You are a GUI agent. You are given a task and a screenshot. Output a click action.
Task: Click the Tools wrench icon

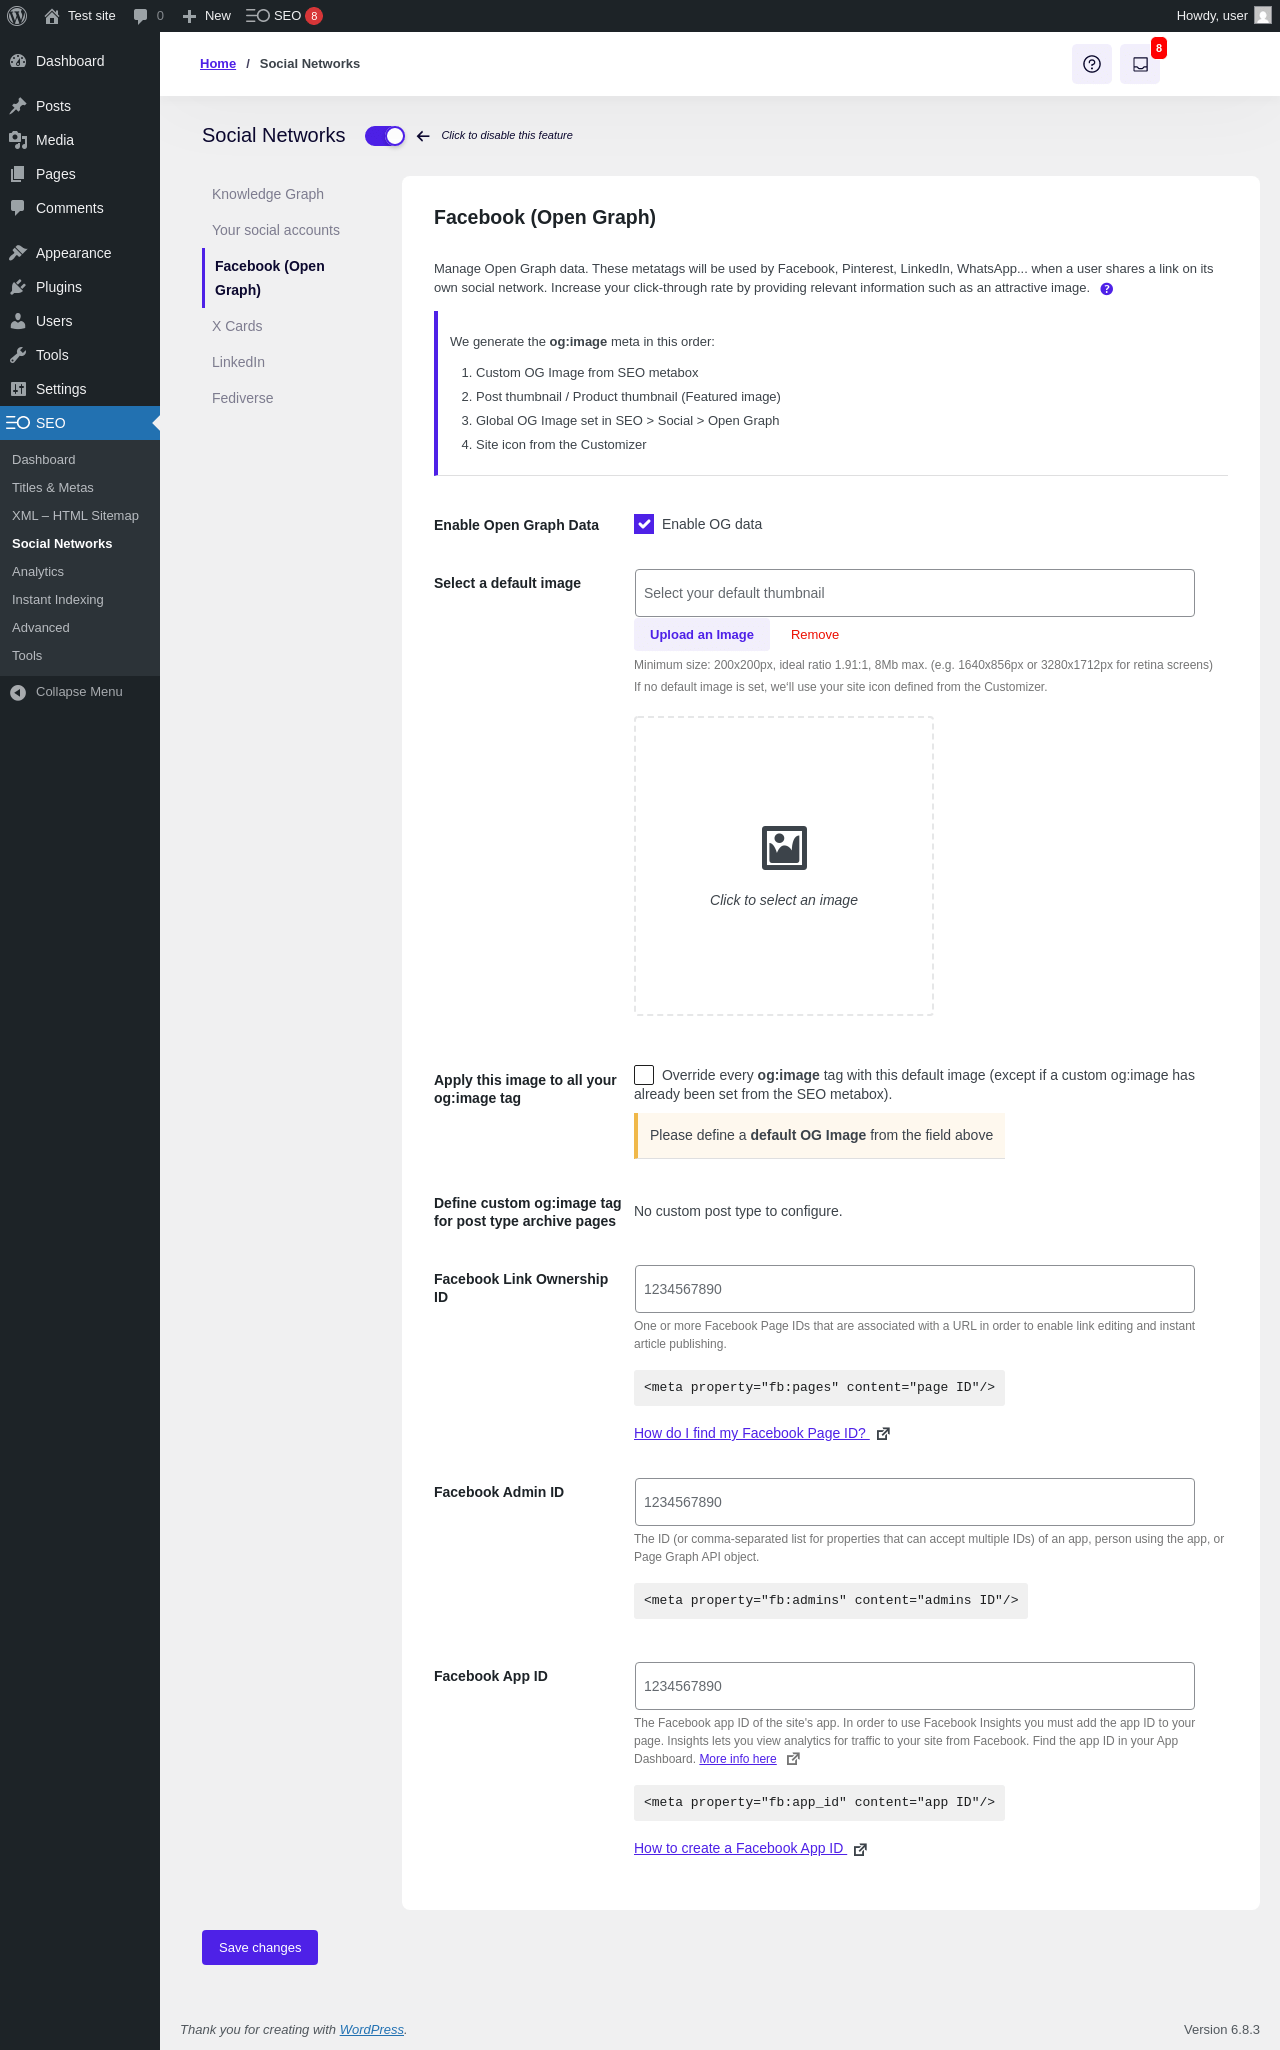18,355
